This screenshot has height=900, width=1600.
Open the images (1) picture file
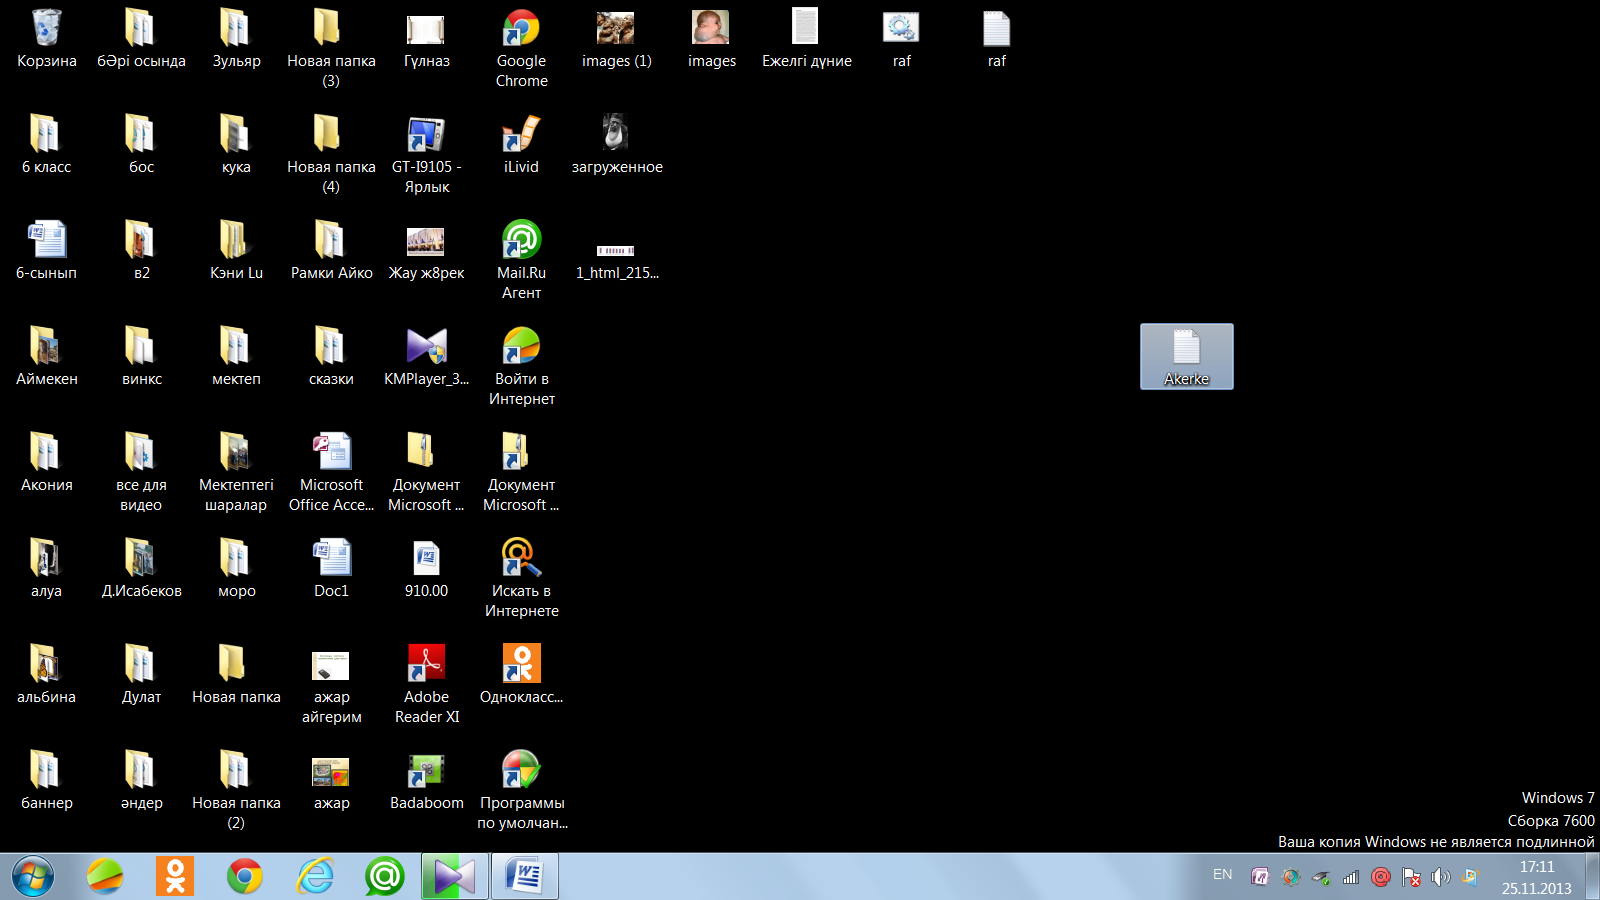tap(616, 40)
